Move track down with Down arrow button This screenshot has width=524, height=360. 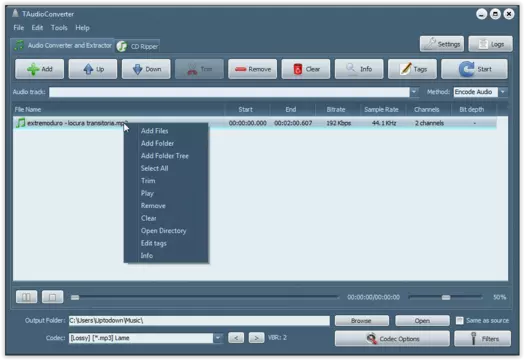146,69
